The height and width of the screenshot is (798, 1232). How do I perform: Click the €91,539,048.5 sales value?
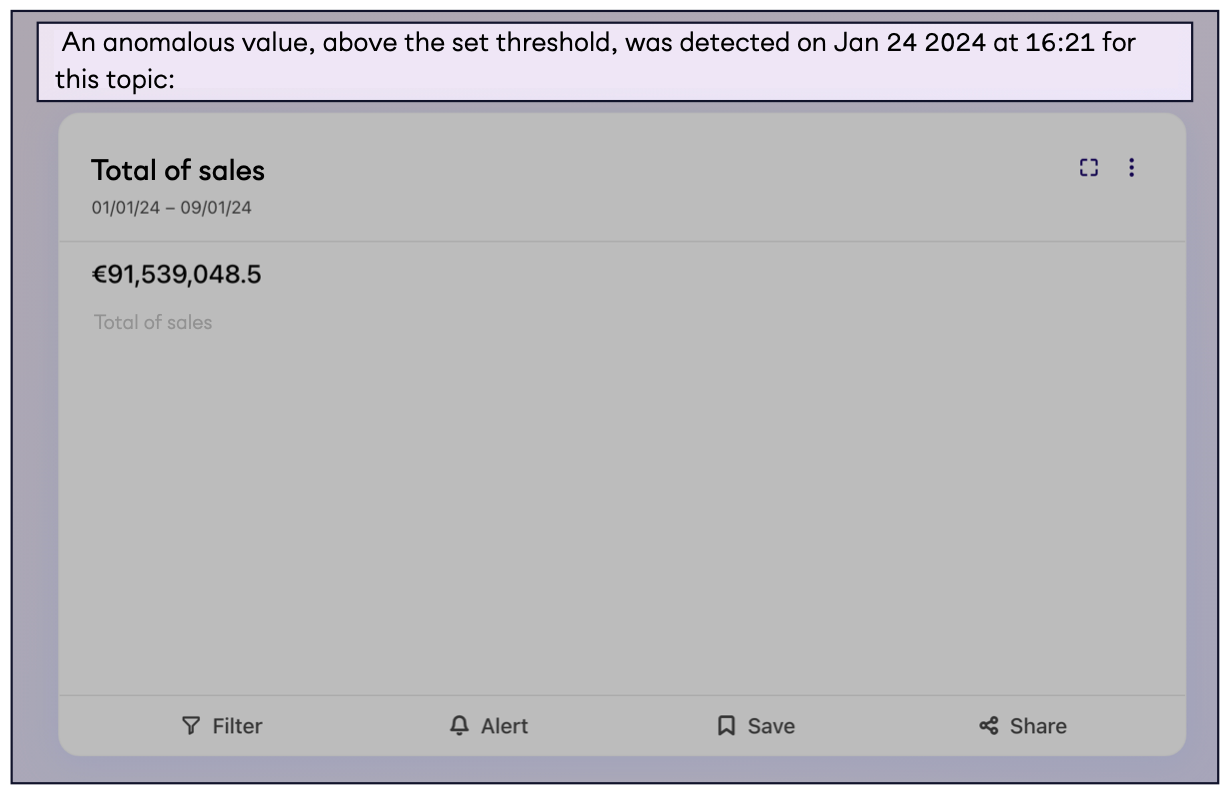[x=176, y=275]
